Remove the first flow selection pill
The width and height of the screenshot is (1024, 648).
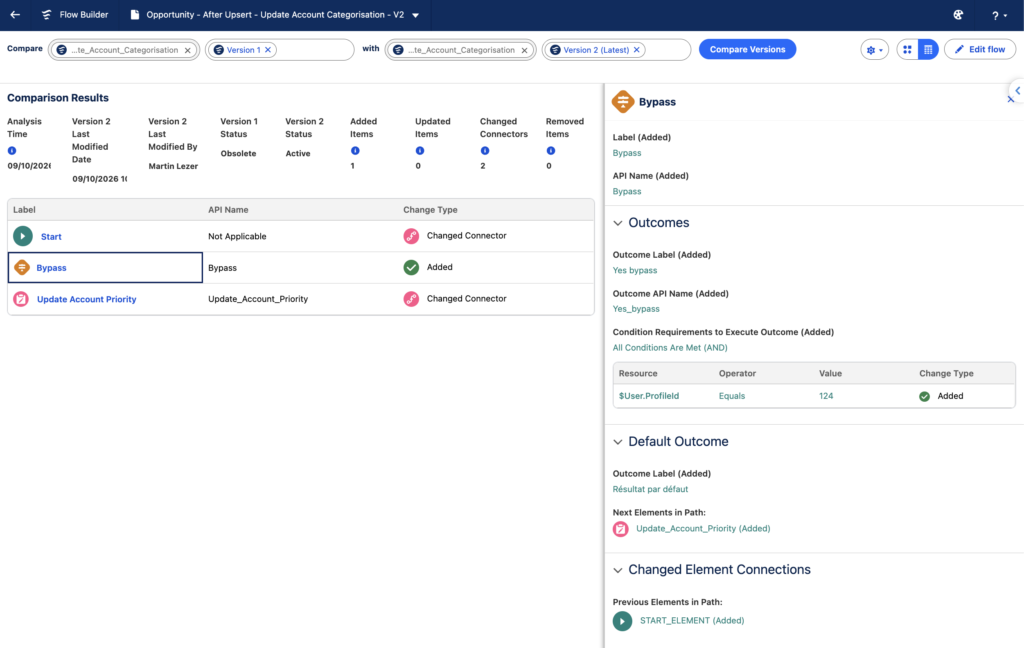pos(187,50)
